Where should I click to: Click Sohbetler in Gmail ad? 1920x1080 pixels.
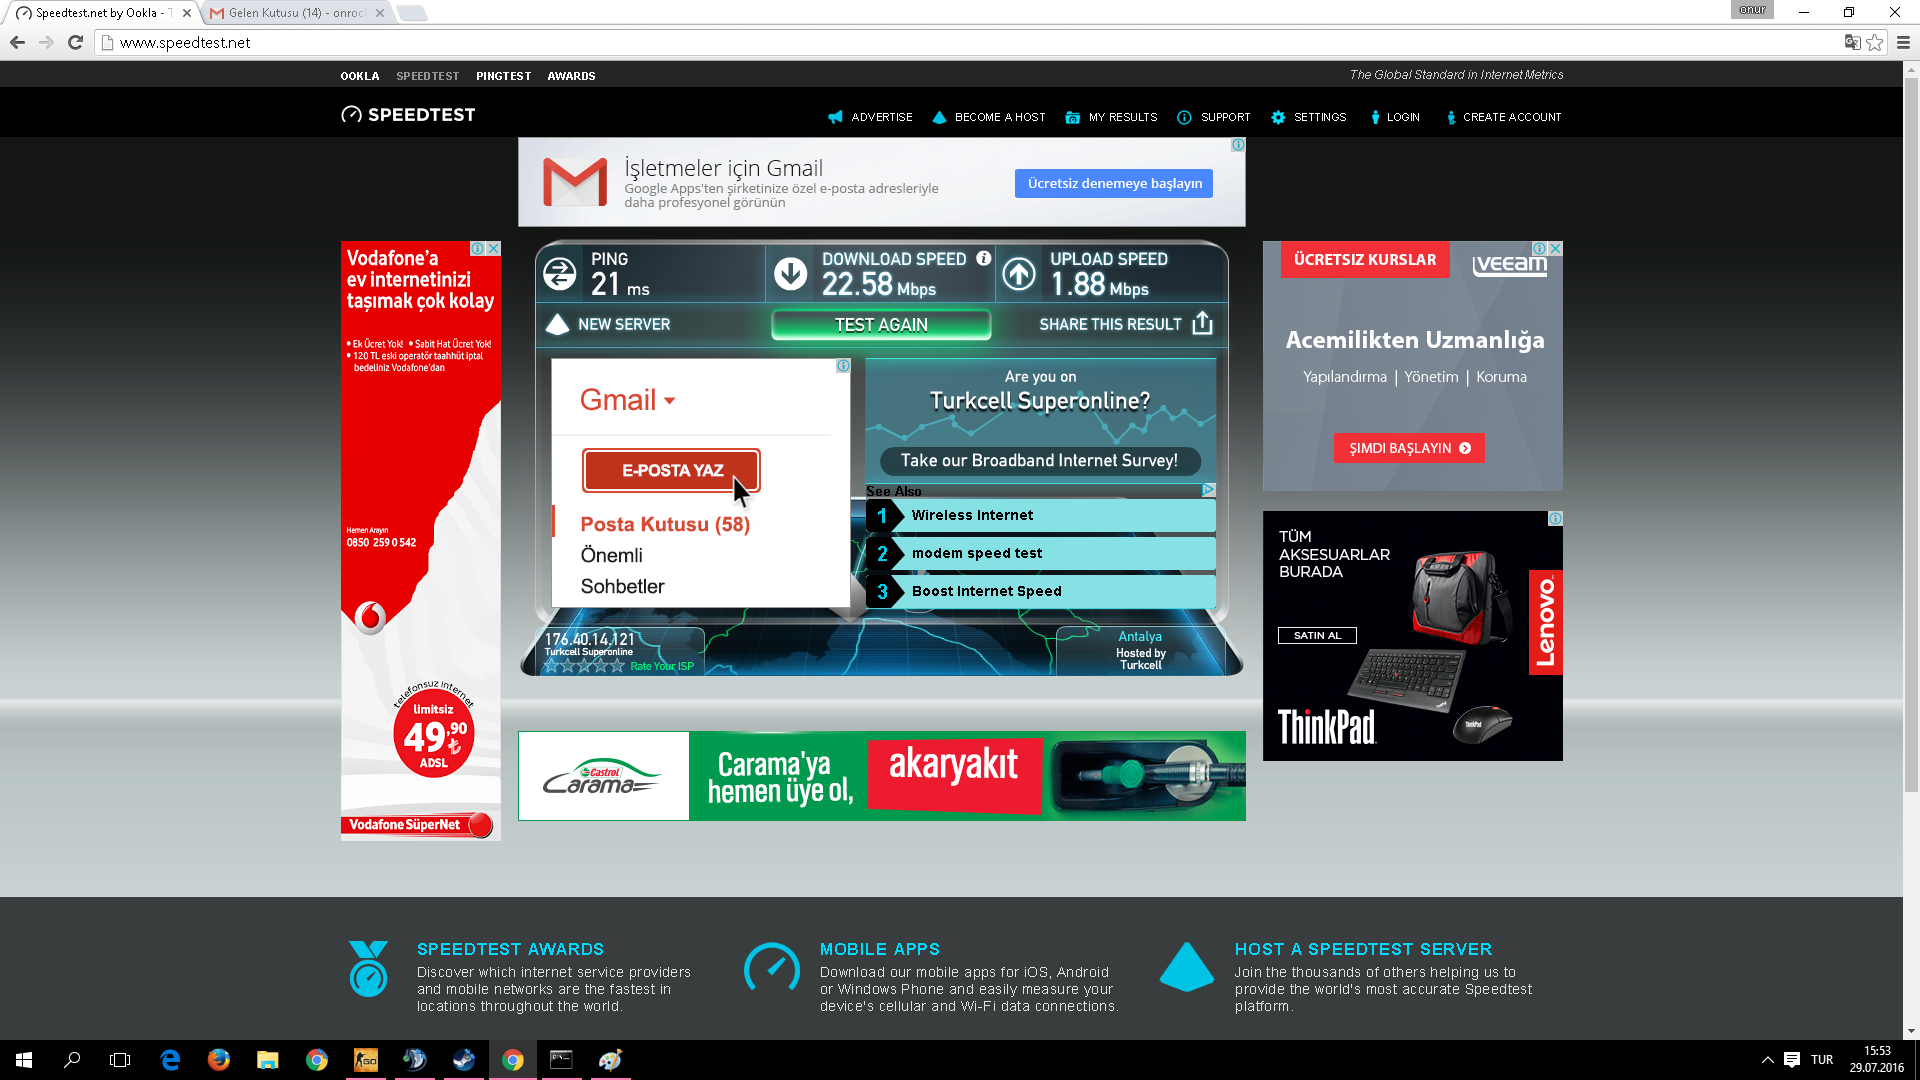(x=622, y=586)
